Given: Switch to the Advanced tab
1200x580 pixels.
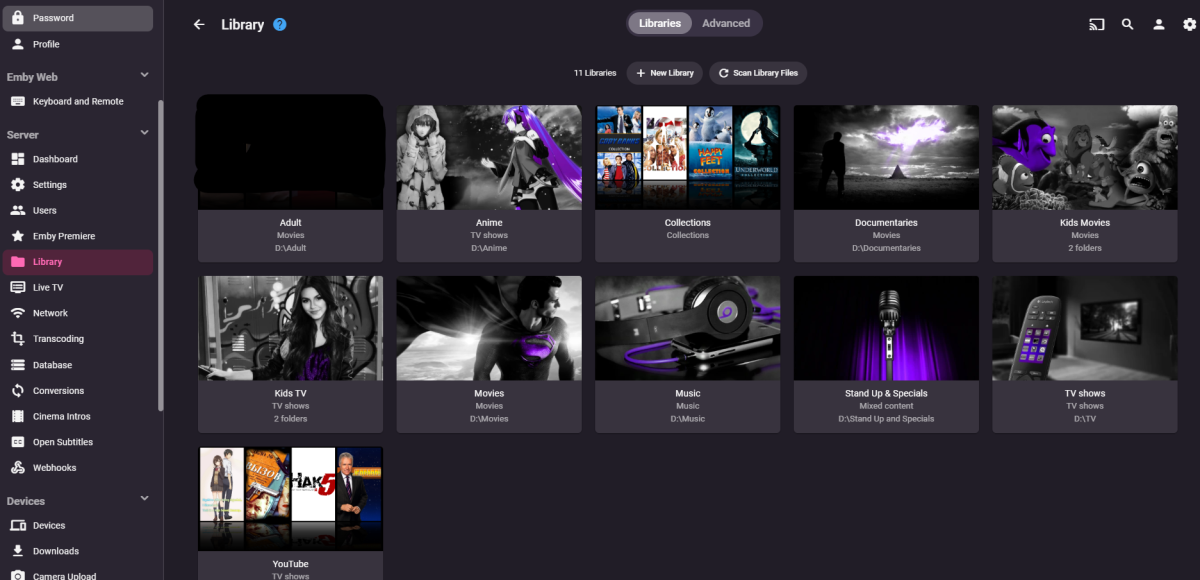Looking at the screenshot, I should 727,22.
